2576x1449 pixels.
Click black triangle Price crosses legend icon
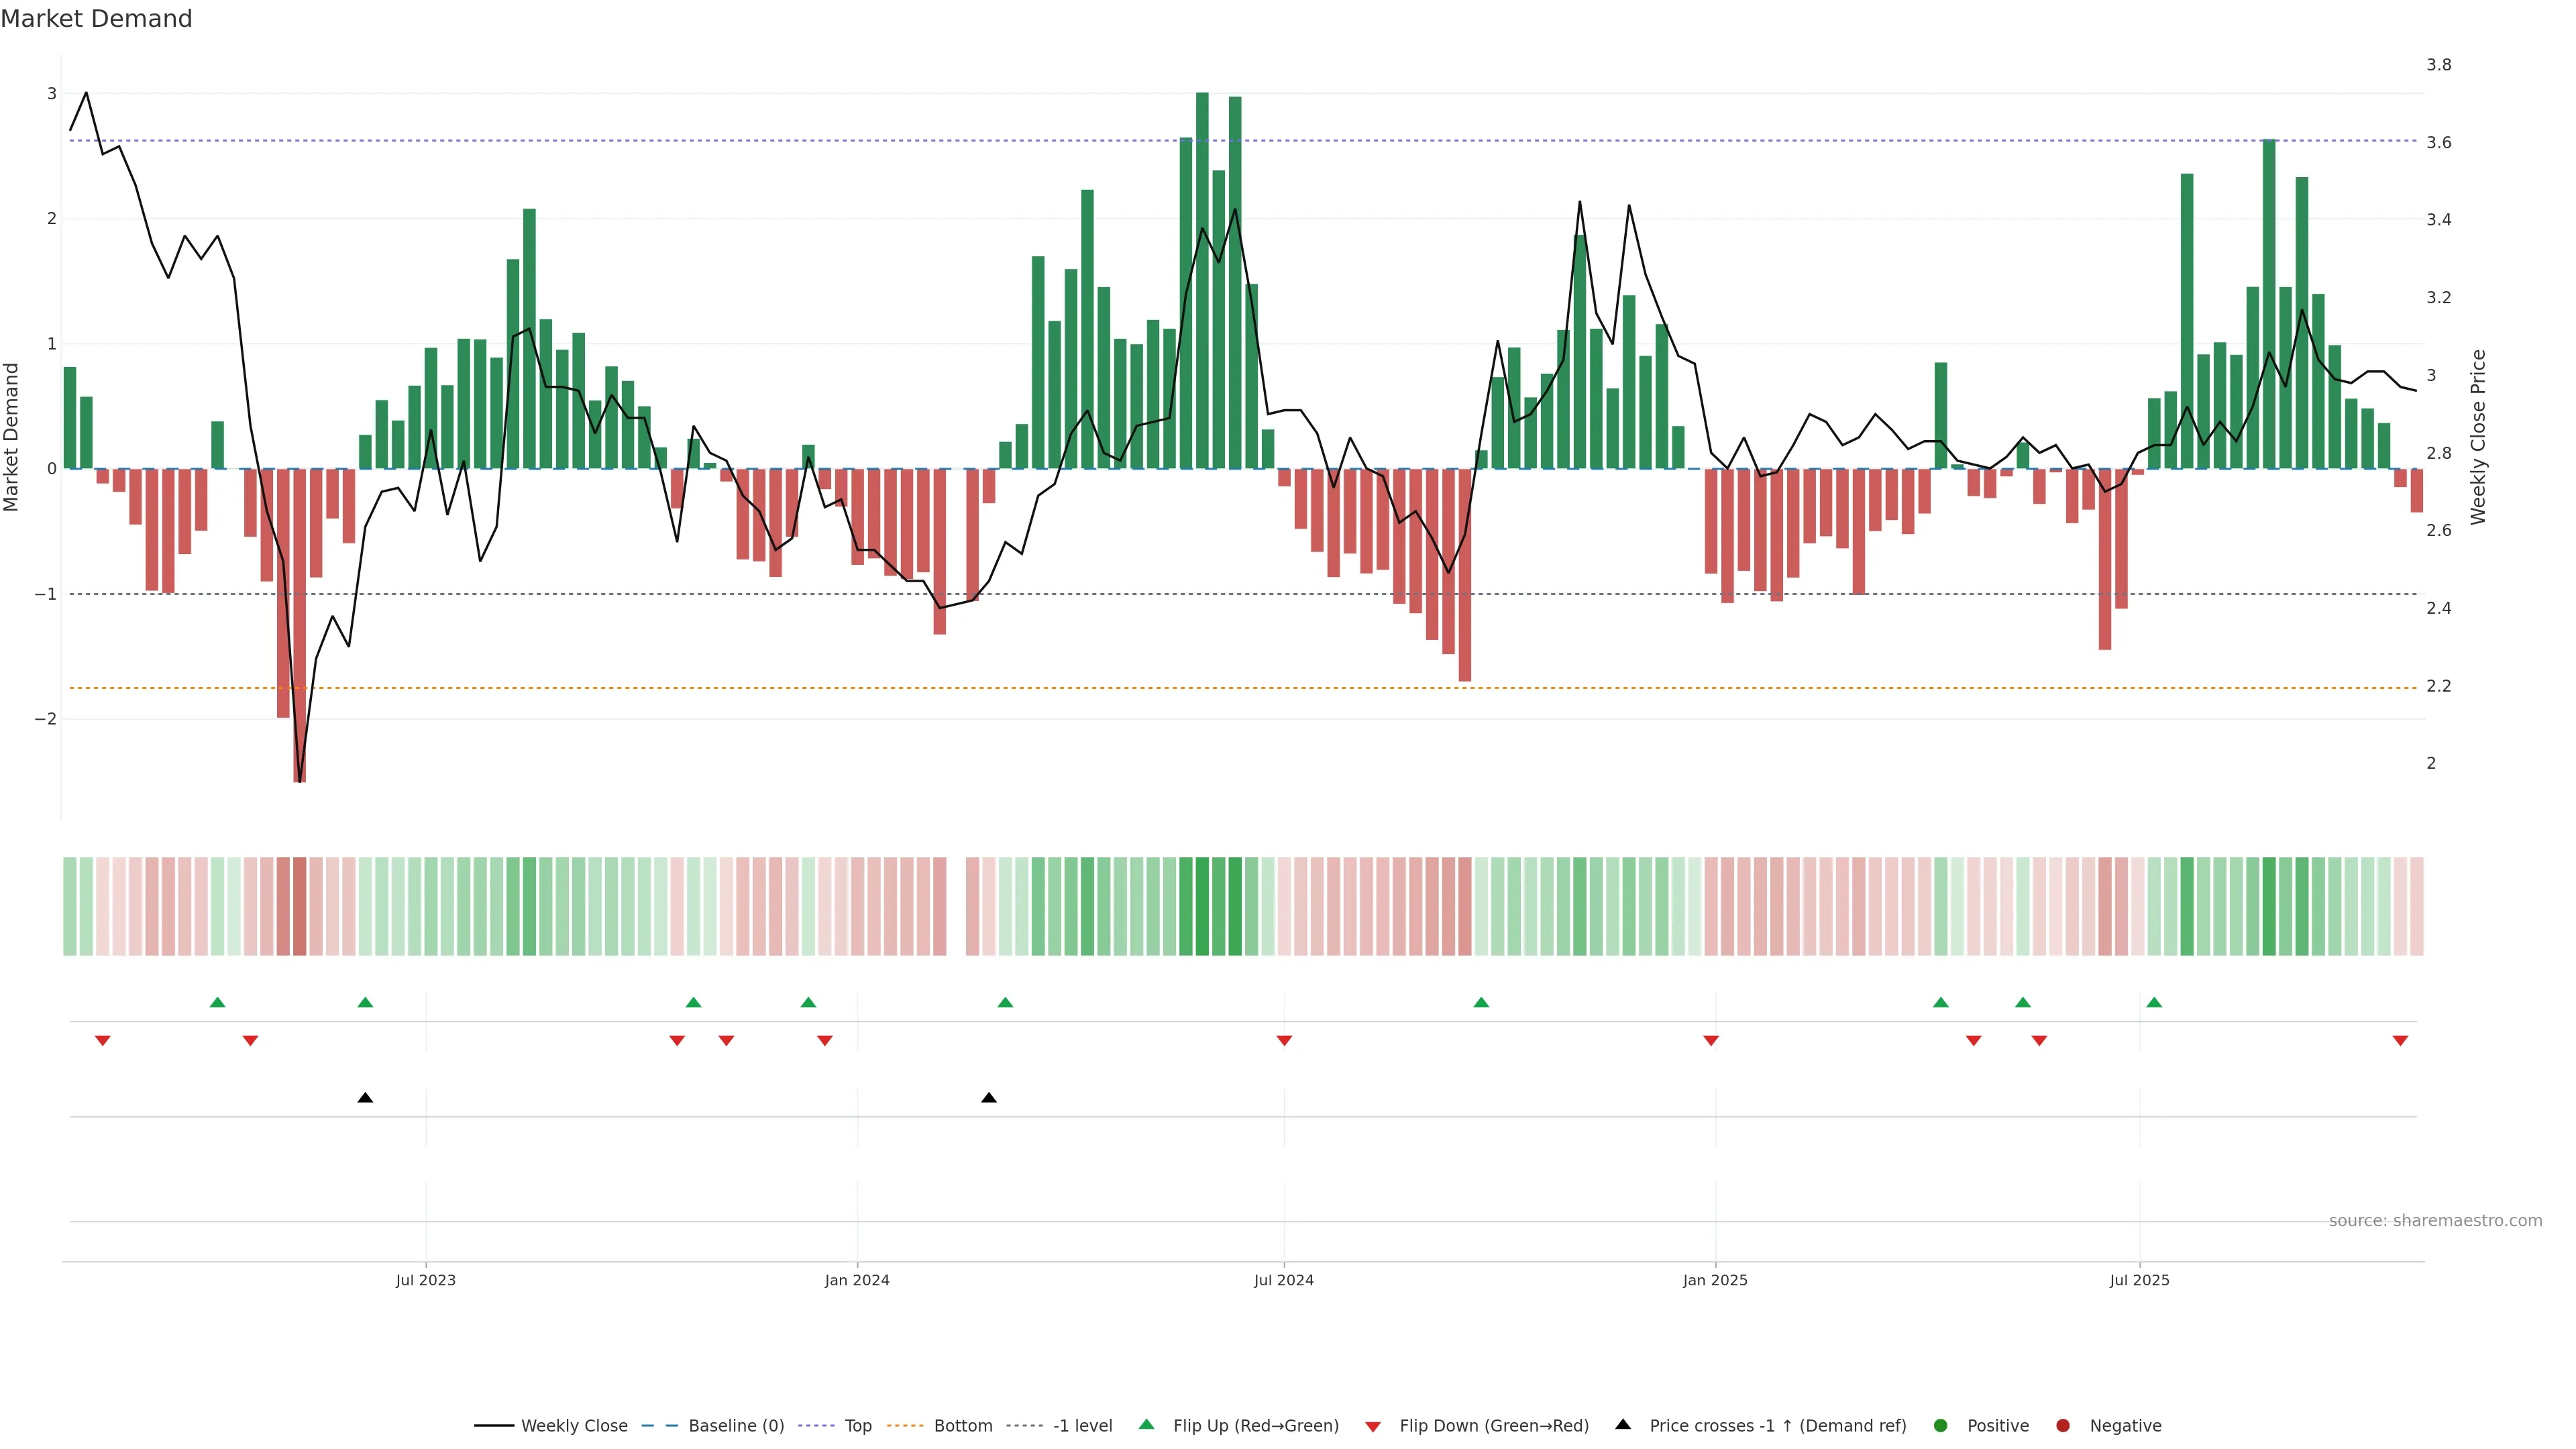click(x=1623, y=1424)
